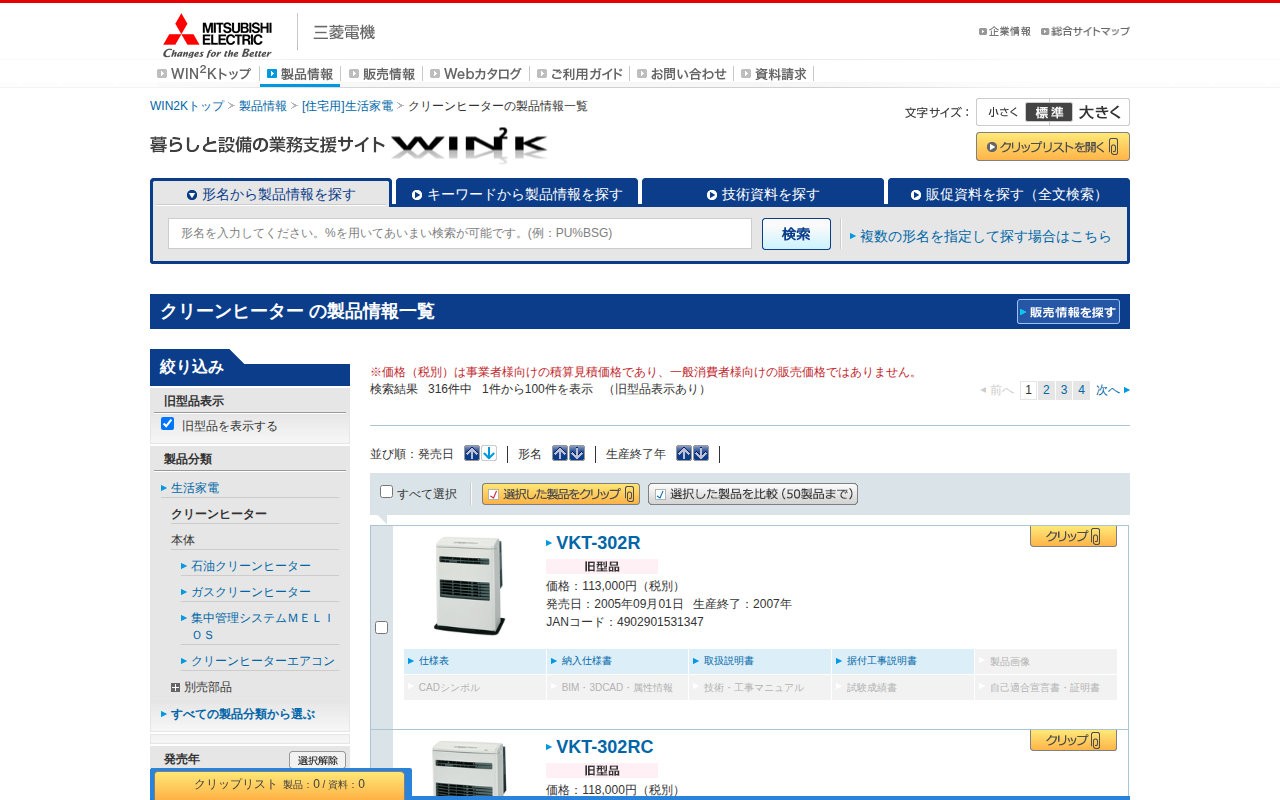
Task: Clip the VKT-302R product
Action: click(1073, 536)
